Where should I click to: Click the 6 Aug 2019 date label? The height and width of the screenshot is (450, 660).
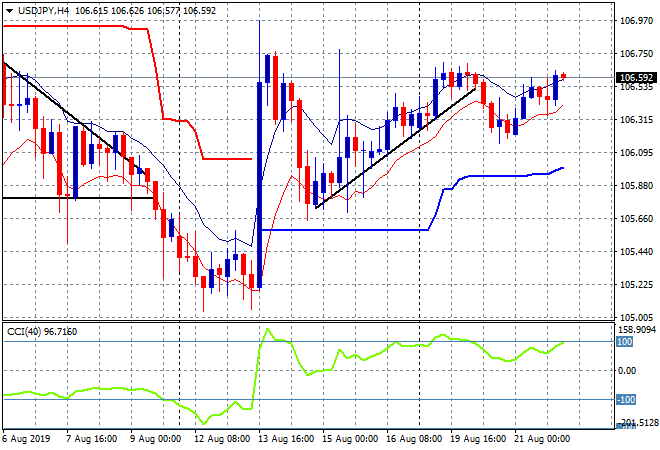[26, 439]
